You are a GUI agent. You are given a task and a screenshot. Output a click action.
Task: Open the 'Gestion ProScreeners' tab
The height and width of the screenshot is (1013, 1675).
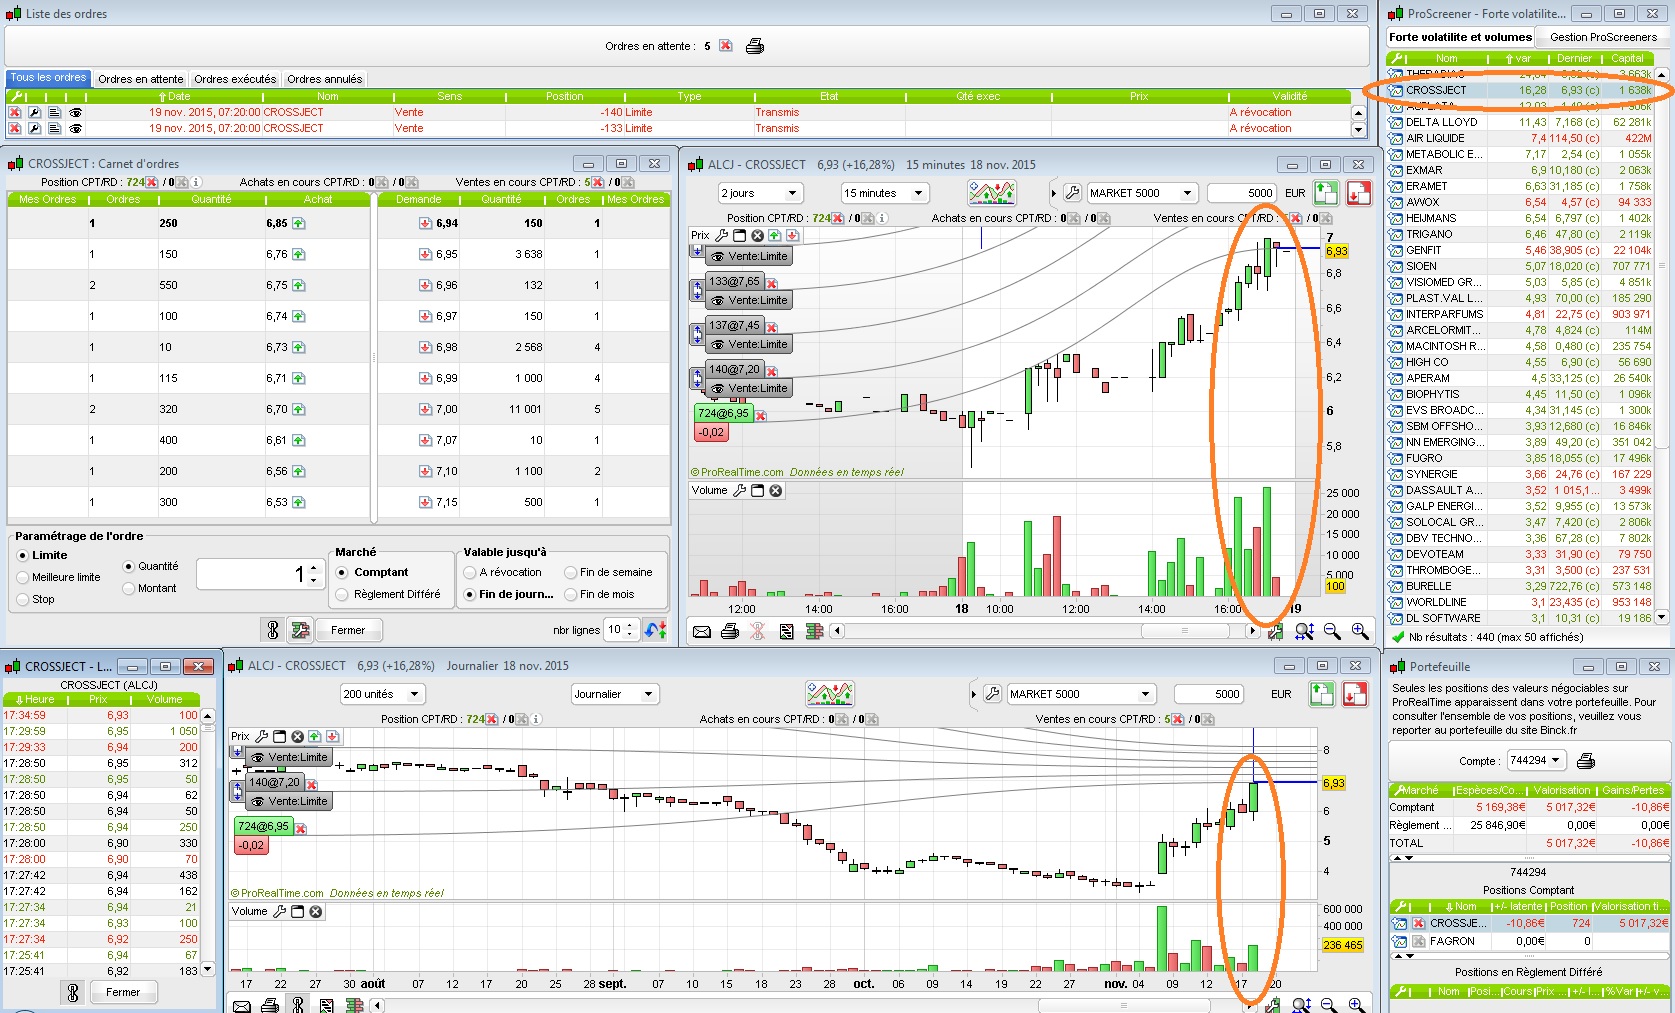tap(1603, 37)
